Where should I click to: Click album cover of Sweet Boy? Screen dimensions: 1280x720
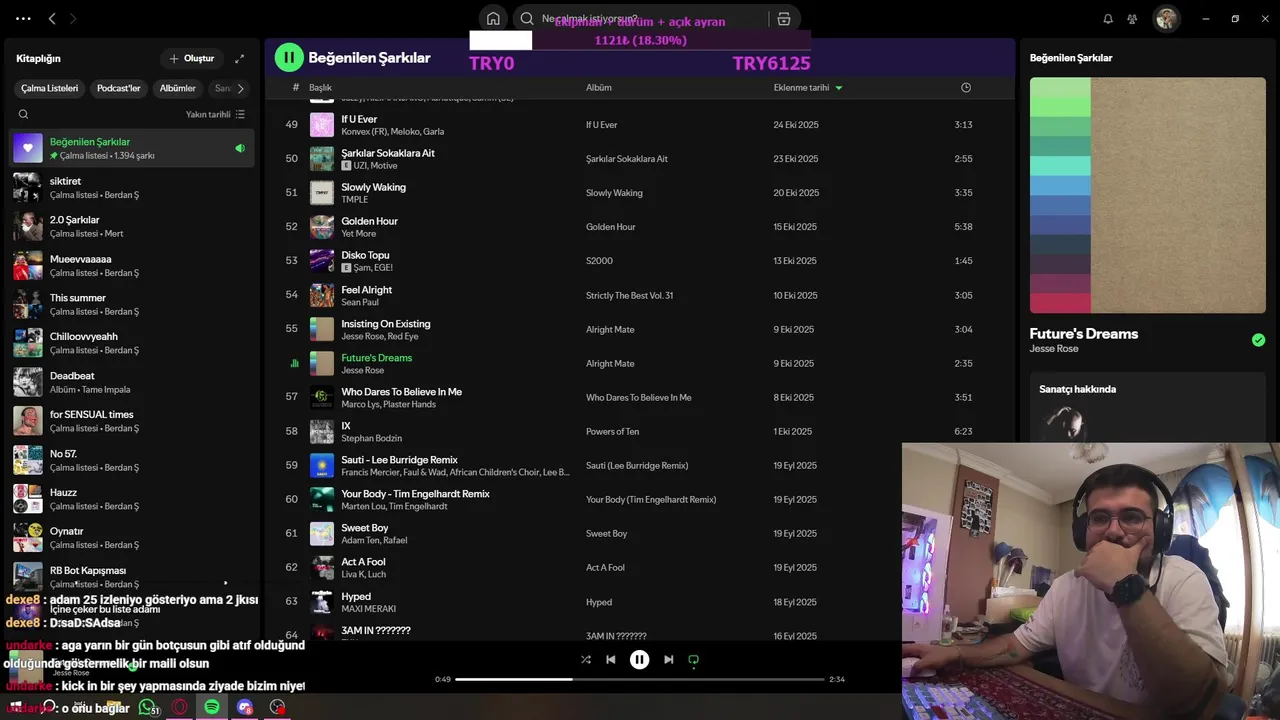(x=322, y=533)
